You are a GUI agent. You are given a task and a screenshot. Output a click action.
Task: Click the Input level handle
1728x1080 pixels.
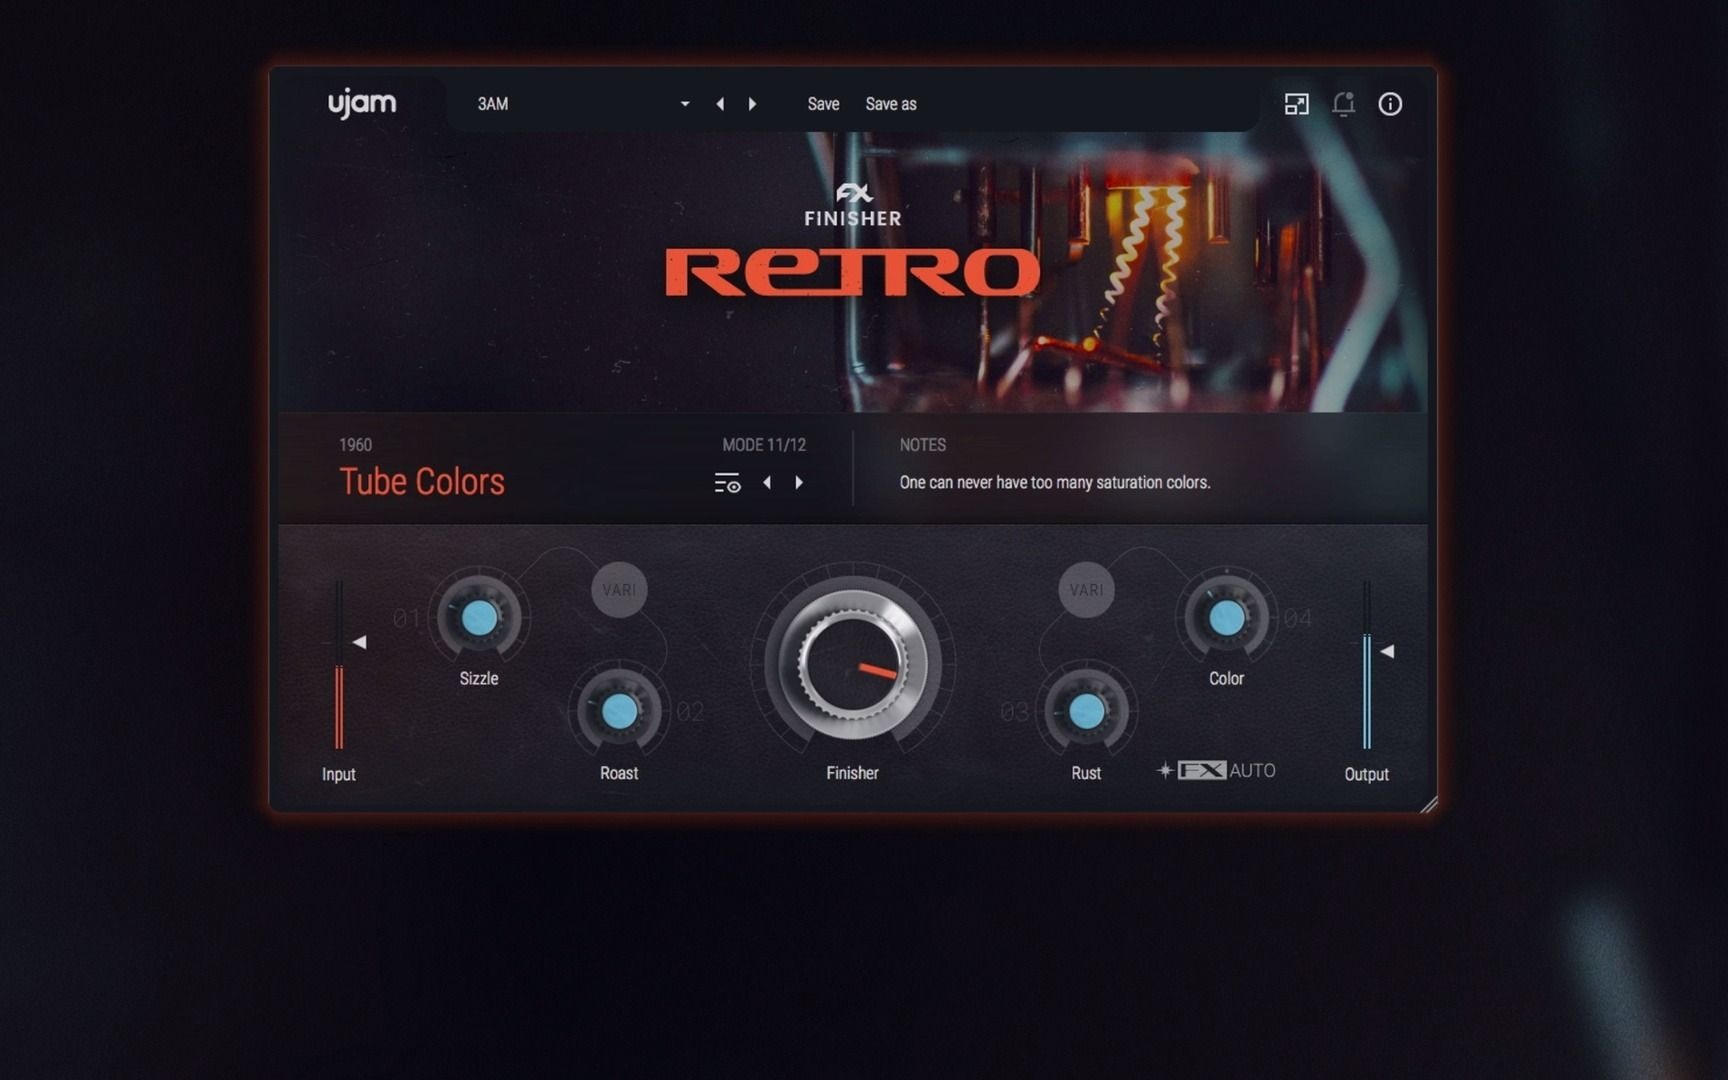(360, 642)
